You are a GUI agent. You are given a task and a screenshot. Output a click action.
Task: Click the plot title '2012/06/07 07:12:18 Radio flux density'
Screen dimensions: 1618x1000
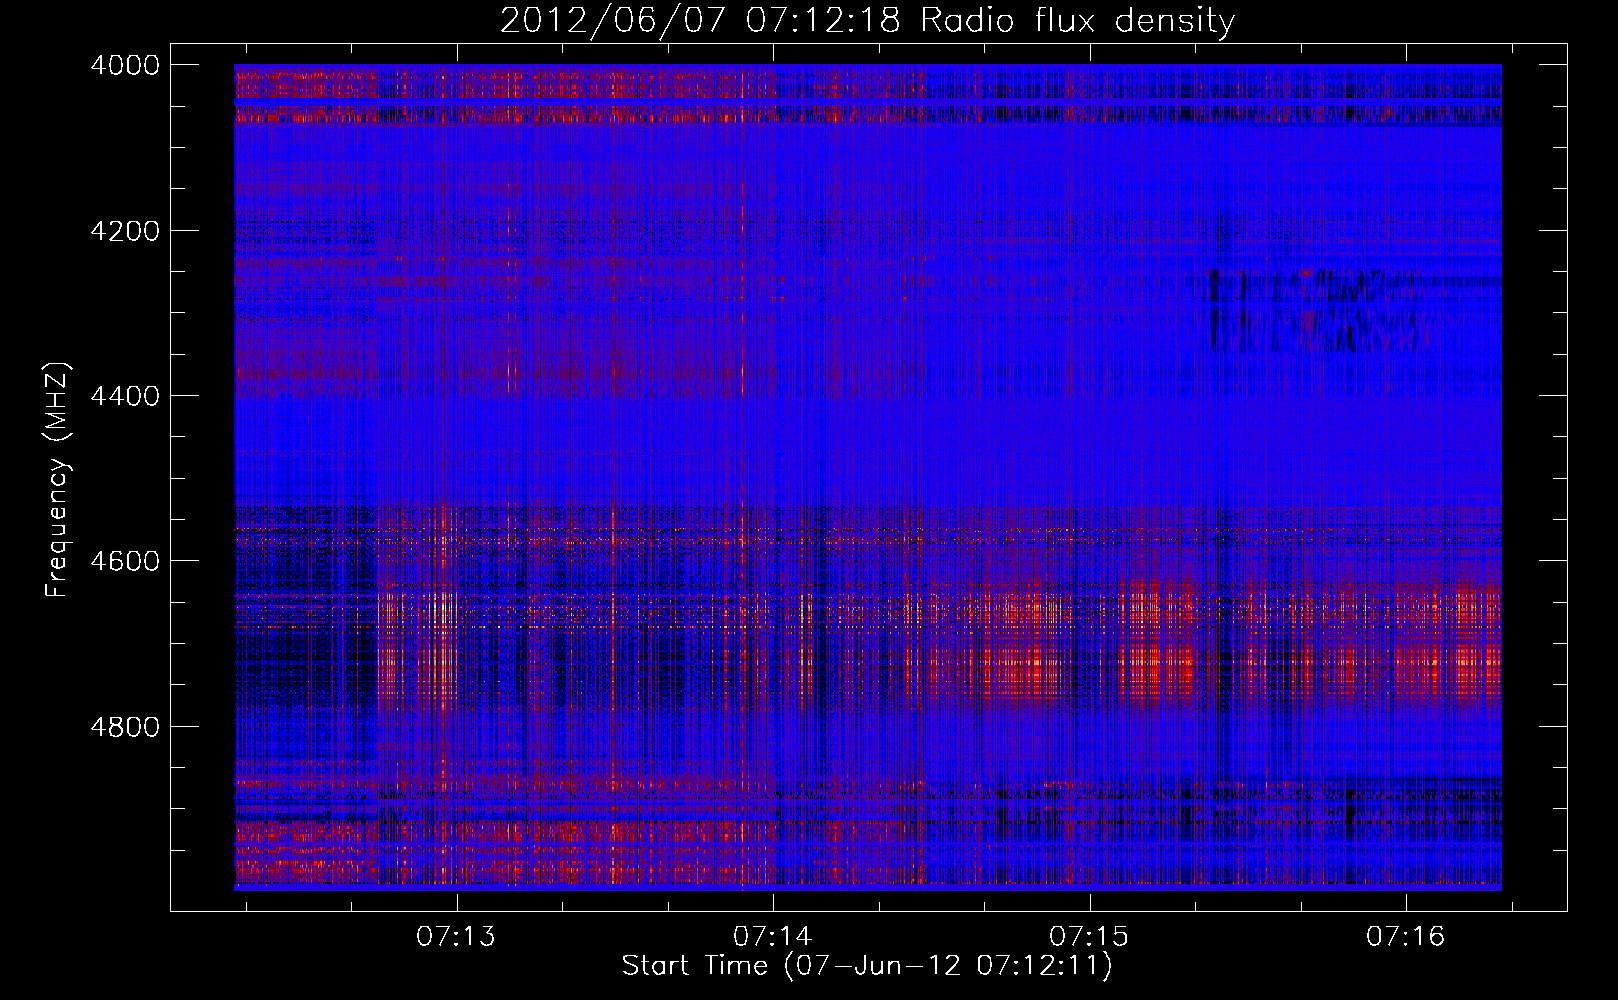click(x=867, y=20)
